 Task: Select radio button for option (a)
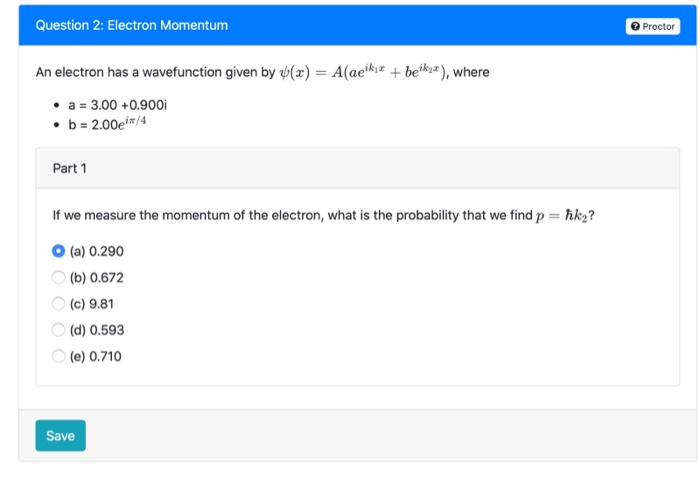point(59,251)
